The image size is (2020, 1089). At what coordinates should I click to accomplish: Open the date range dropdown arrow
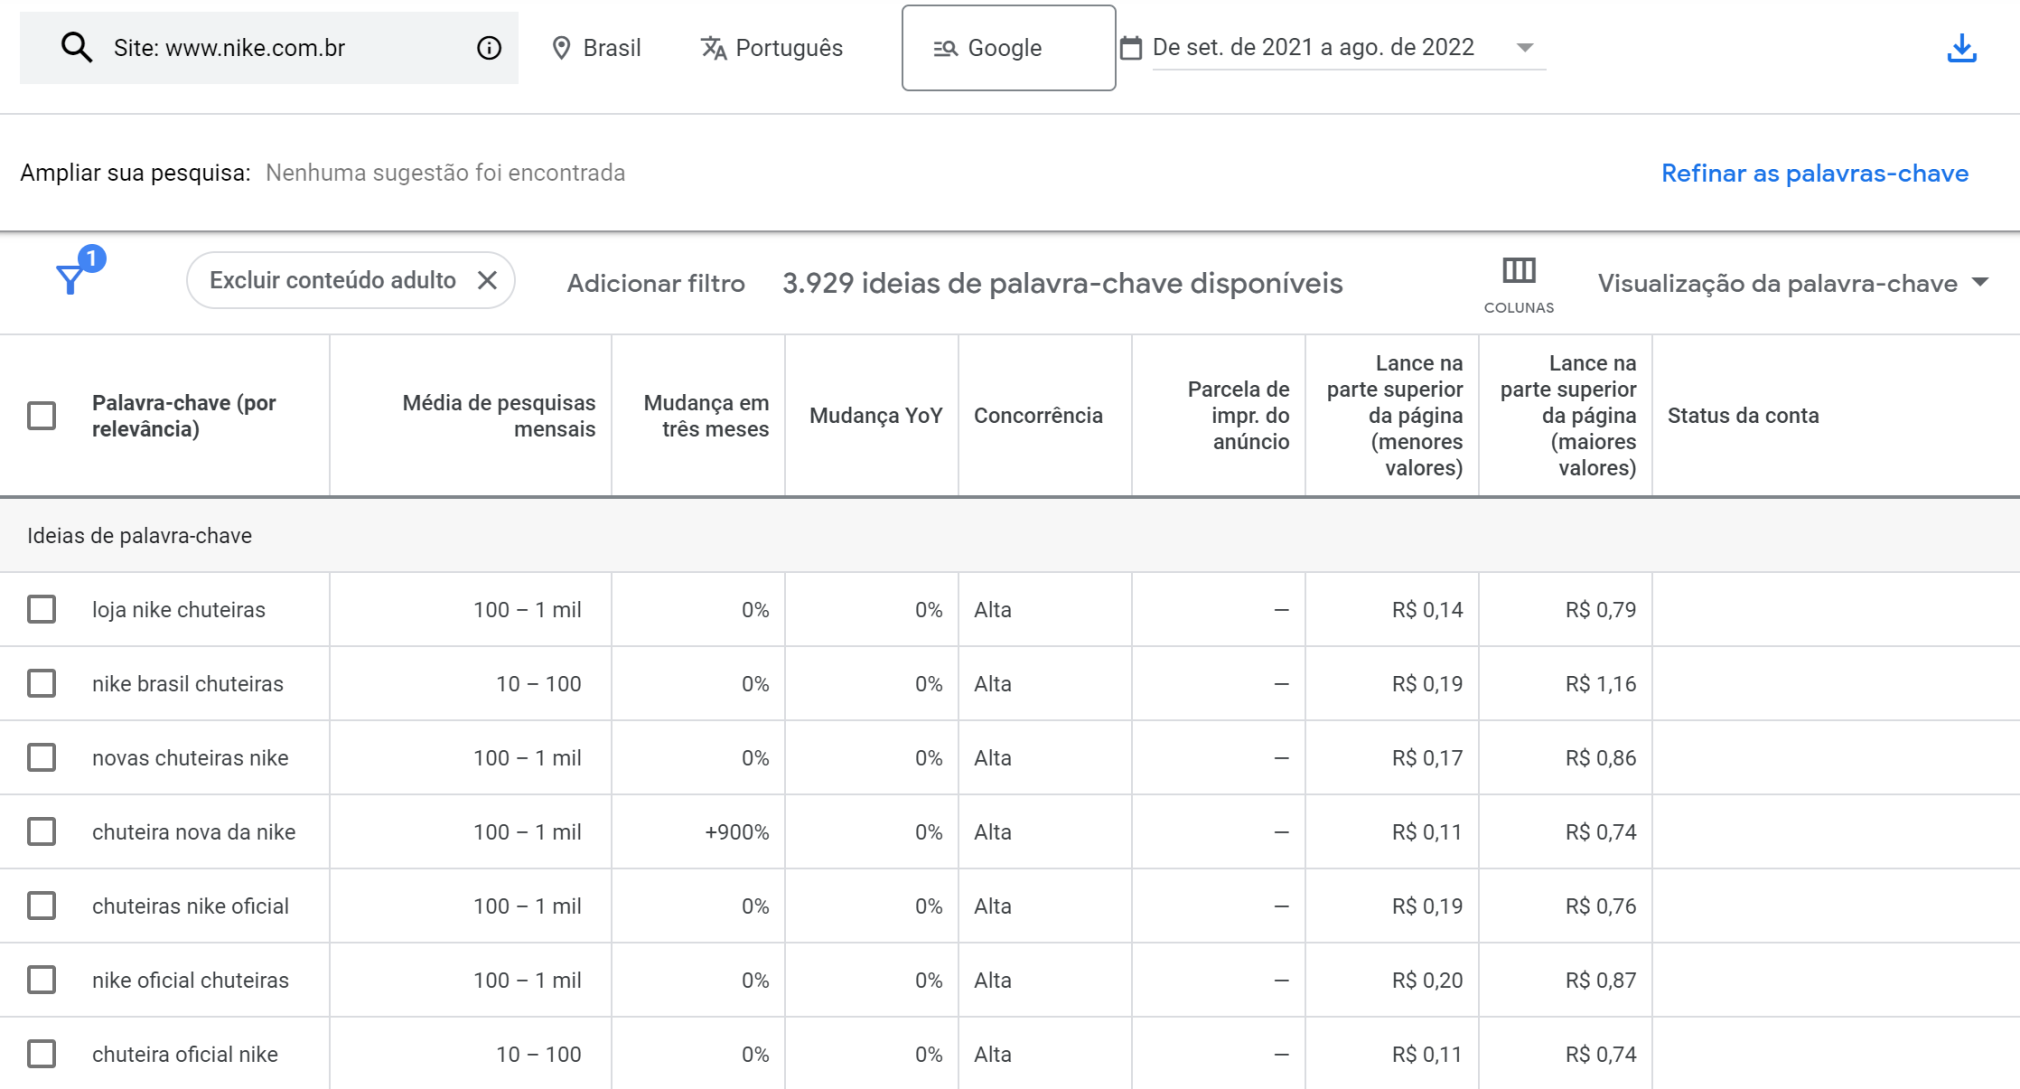1524,47
